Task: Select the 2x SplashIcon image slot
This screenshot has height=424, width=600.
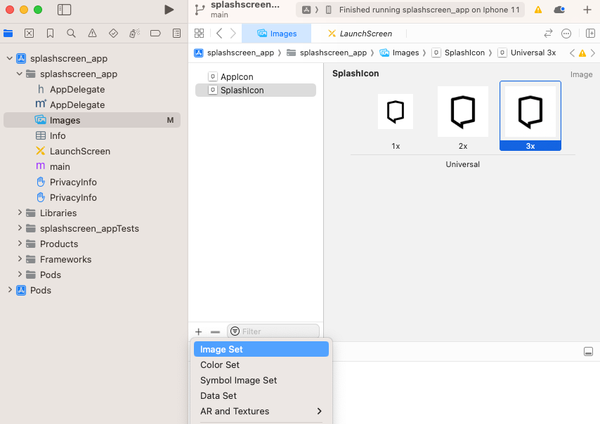Action: pyautogui.click(x=463, y=113)
